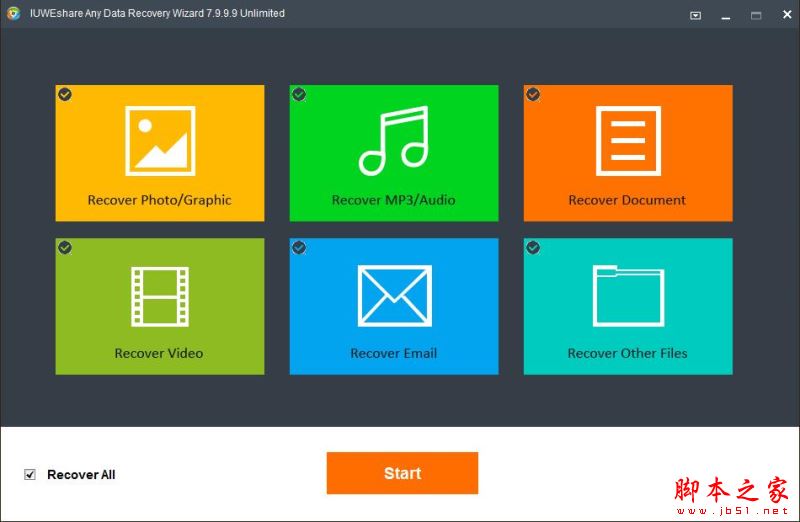Uncheck the Recover Photo/Graphic checkmark

coord(65,94)
